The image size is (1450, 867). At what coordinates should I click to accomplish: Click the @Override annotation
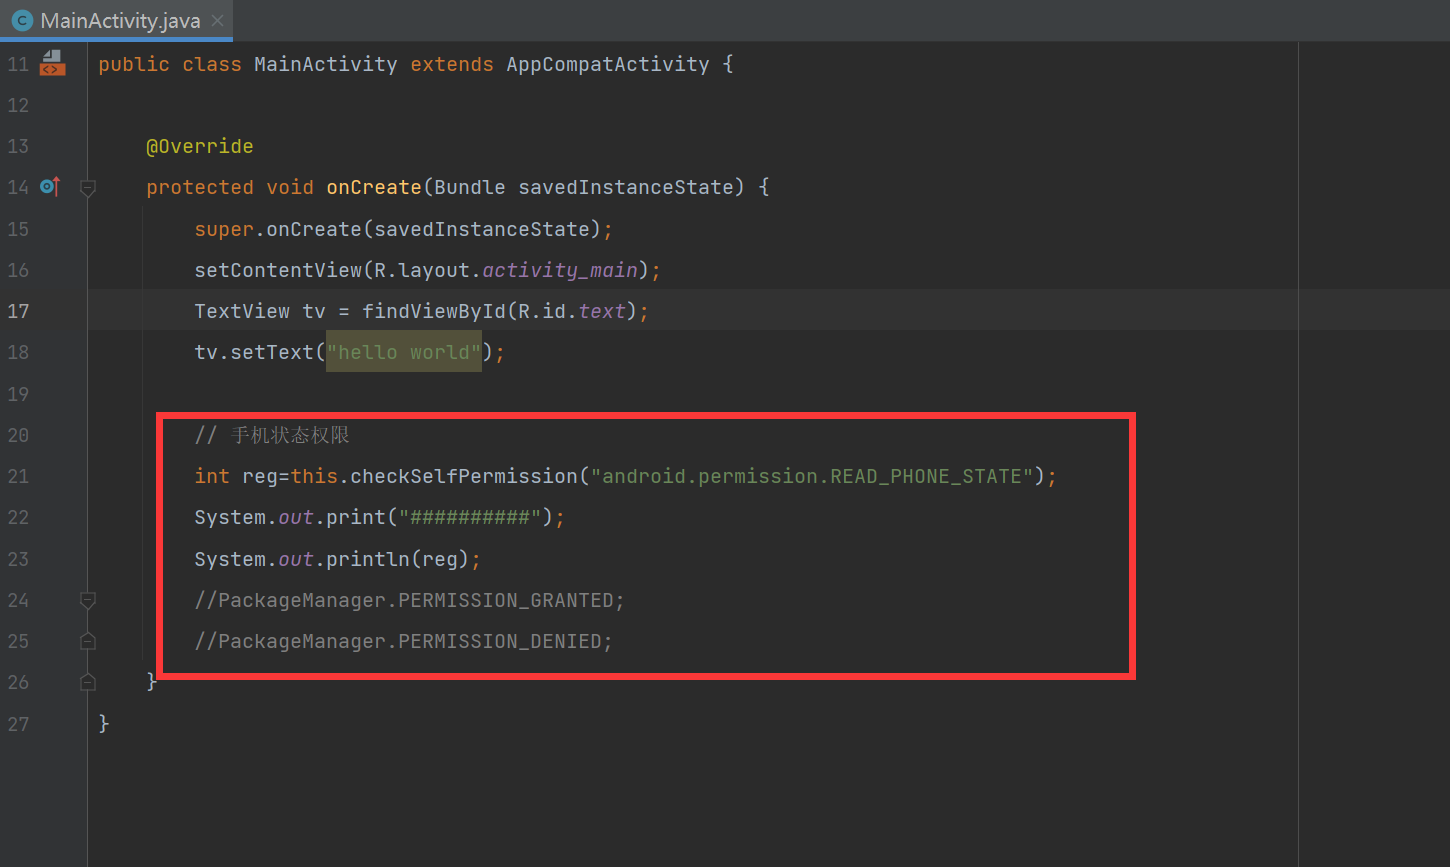coord(200,146)
